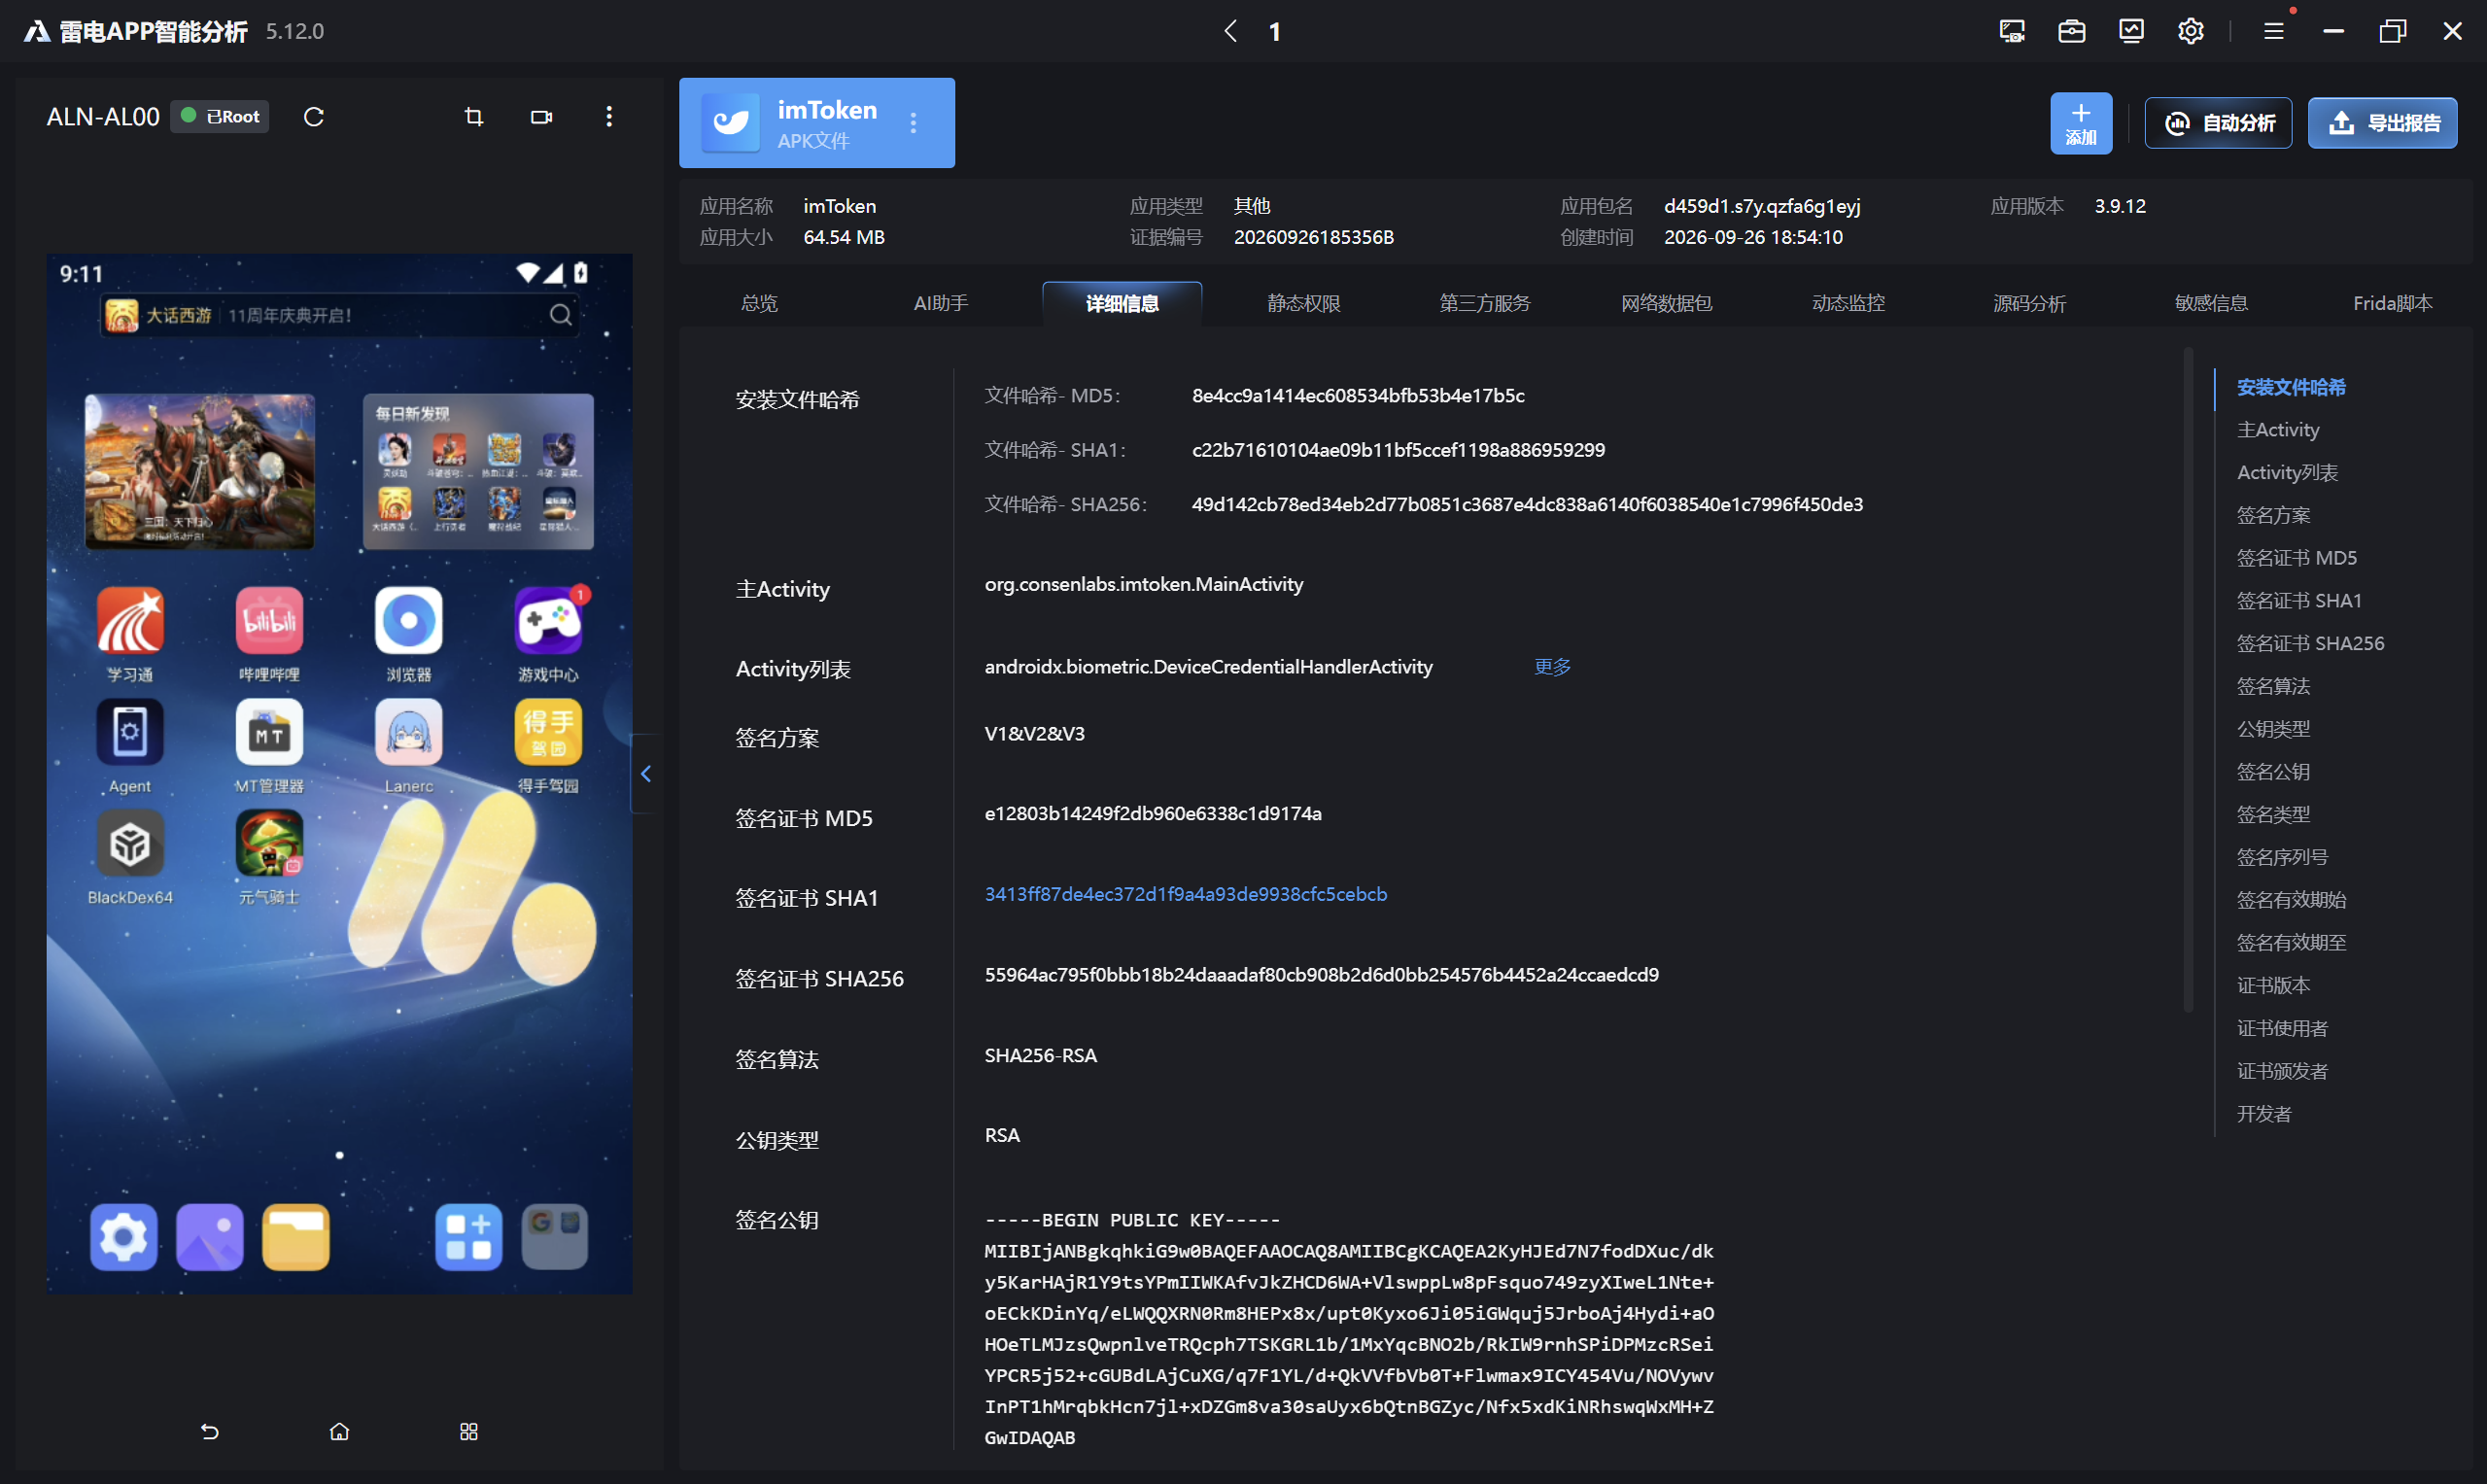Viewport: 2487px width, 1484px height.
Task: Open the 网络数据包 tab
Action: (x=1667, y=303)
